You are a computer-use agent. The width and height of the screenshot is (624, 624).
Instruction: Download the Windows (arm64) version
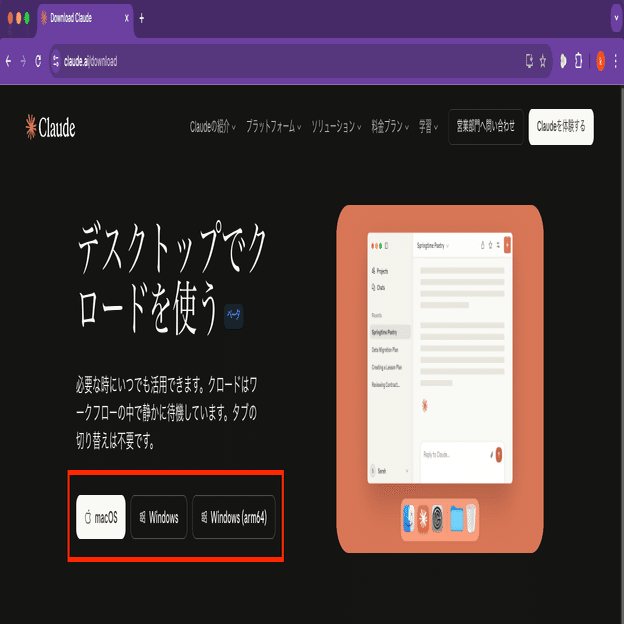point(234,517)
